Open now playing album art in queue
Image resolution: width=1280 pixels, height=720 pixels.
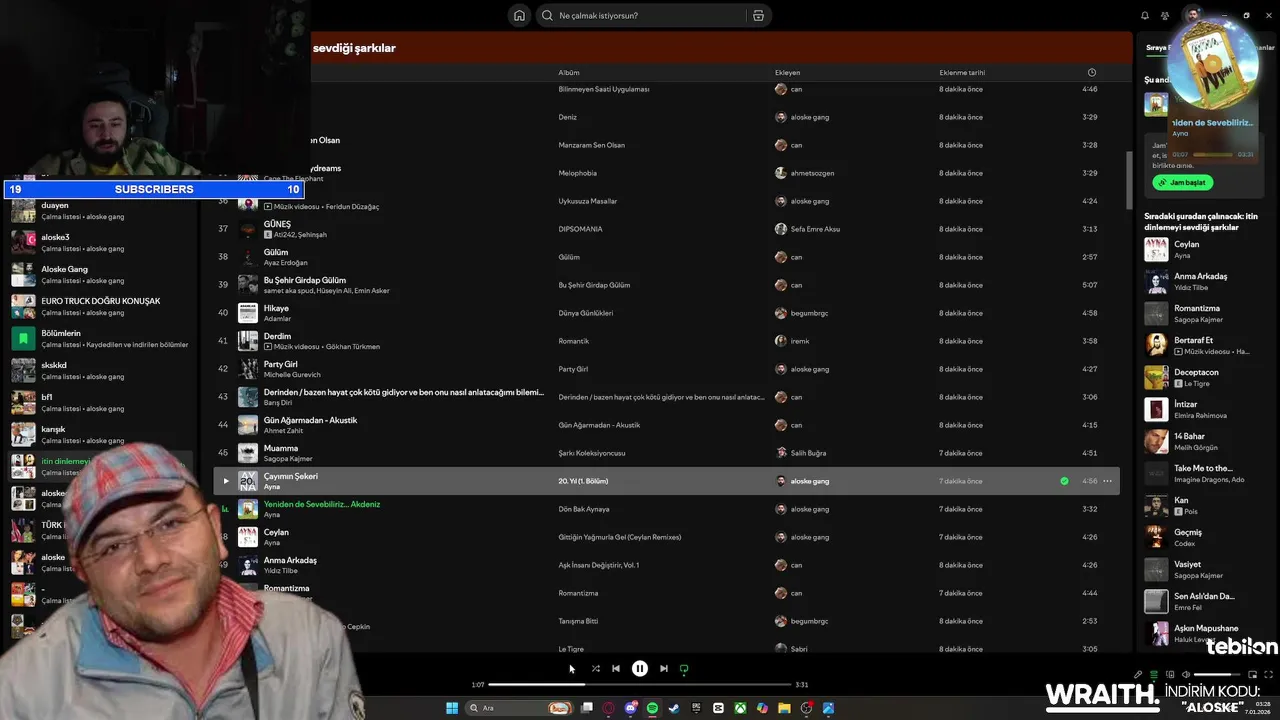point(1156,105)
